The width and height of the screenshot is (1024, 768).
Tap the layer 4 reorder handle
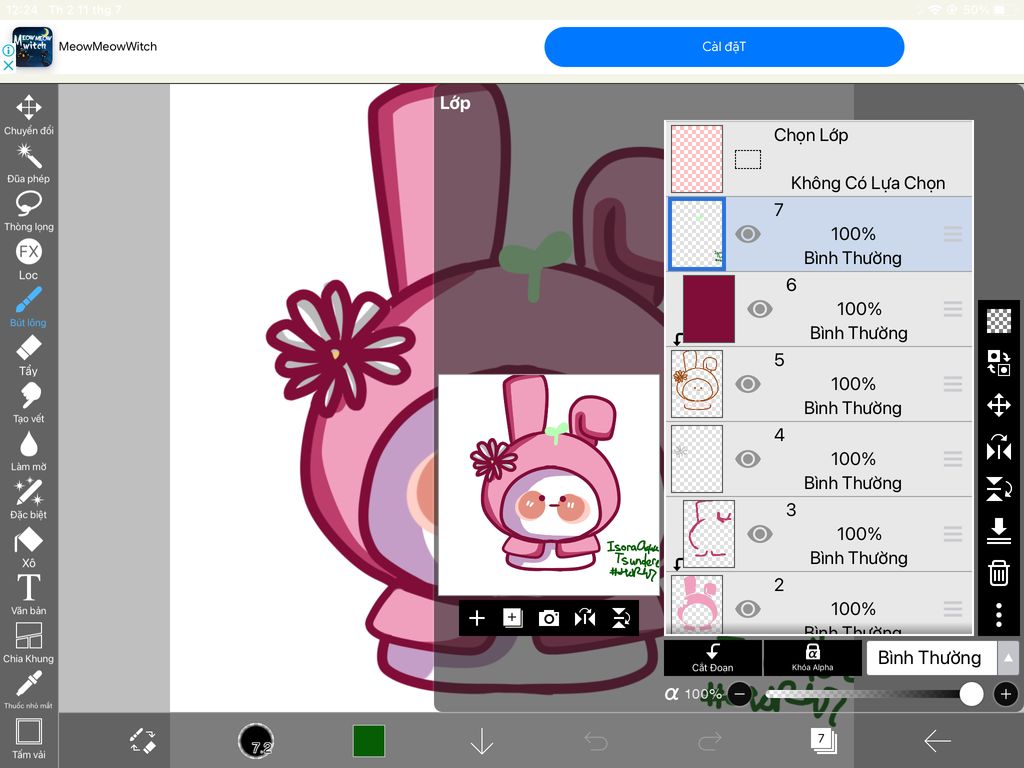tap(953, 459)
